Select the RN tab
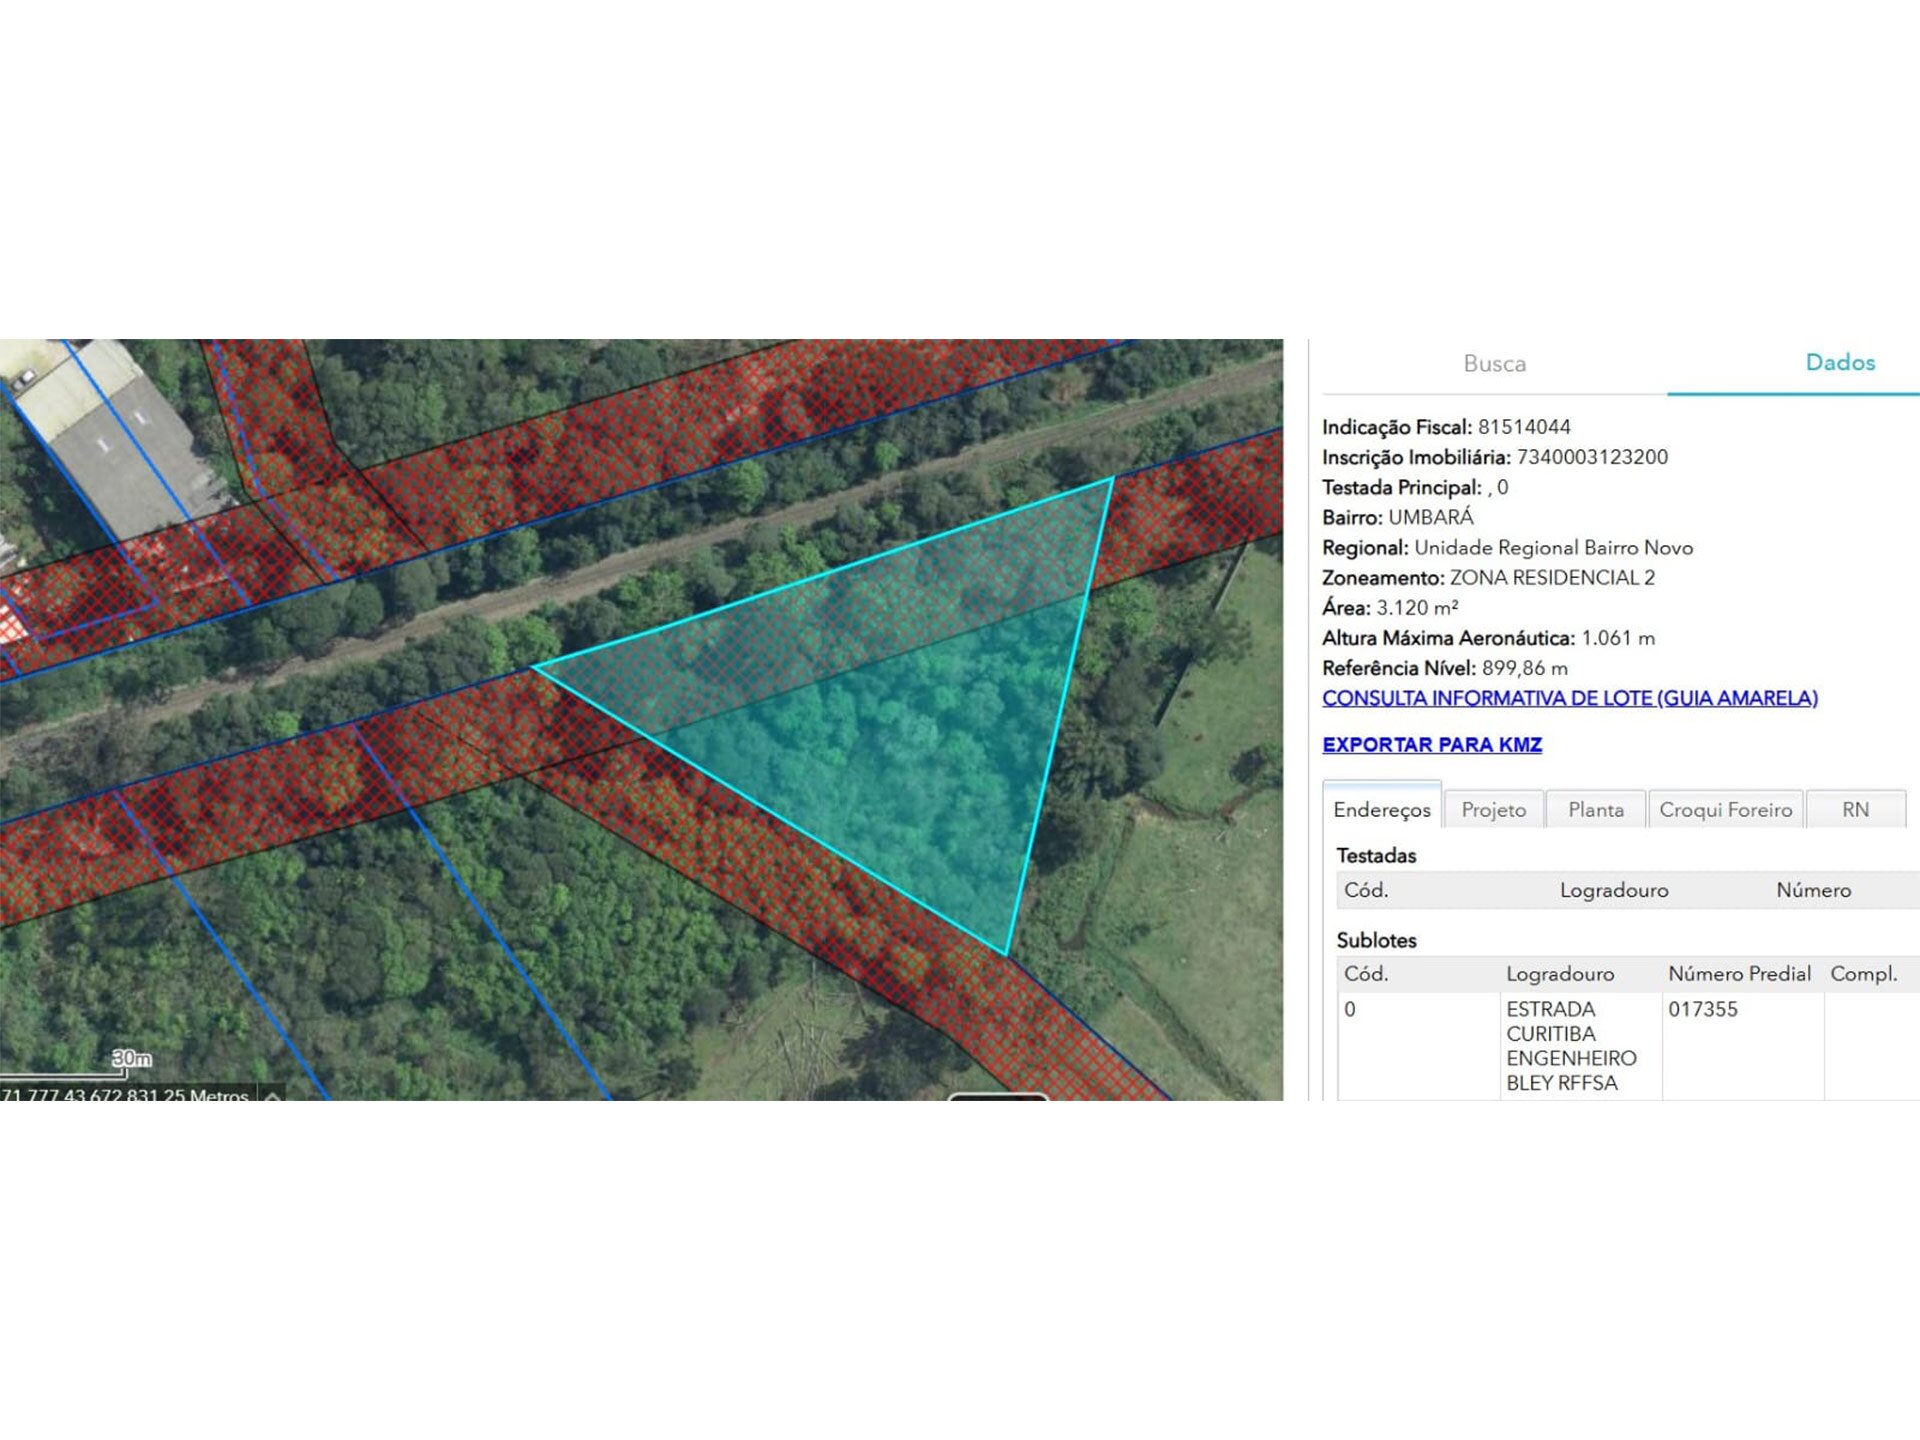The height and width of the screenshot is (1440, 1920). click(1855, 809)
